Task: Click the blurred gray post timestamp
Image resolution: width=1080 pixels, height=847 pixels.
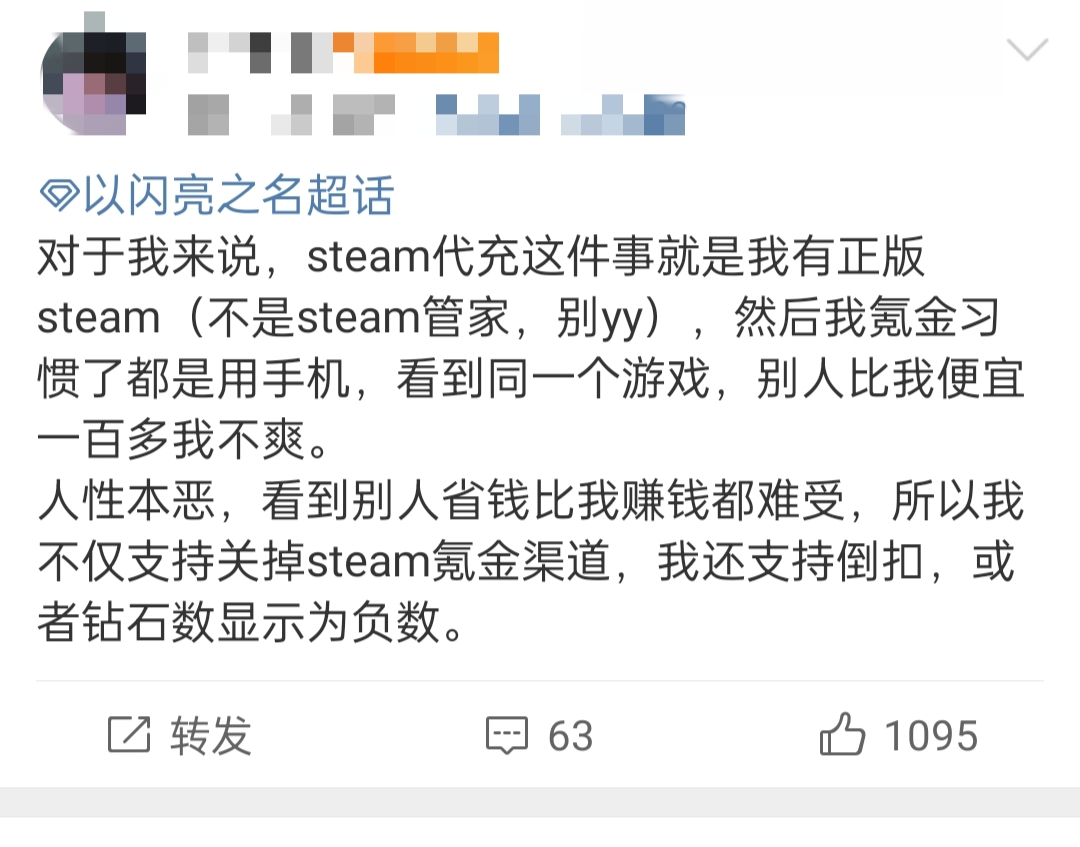Action: [x=291, y=114]
